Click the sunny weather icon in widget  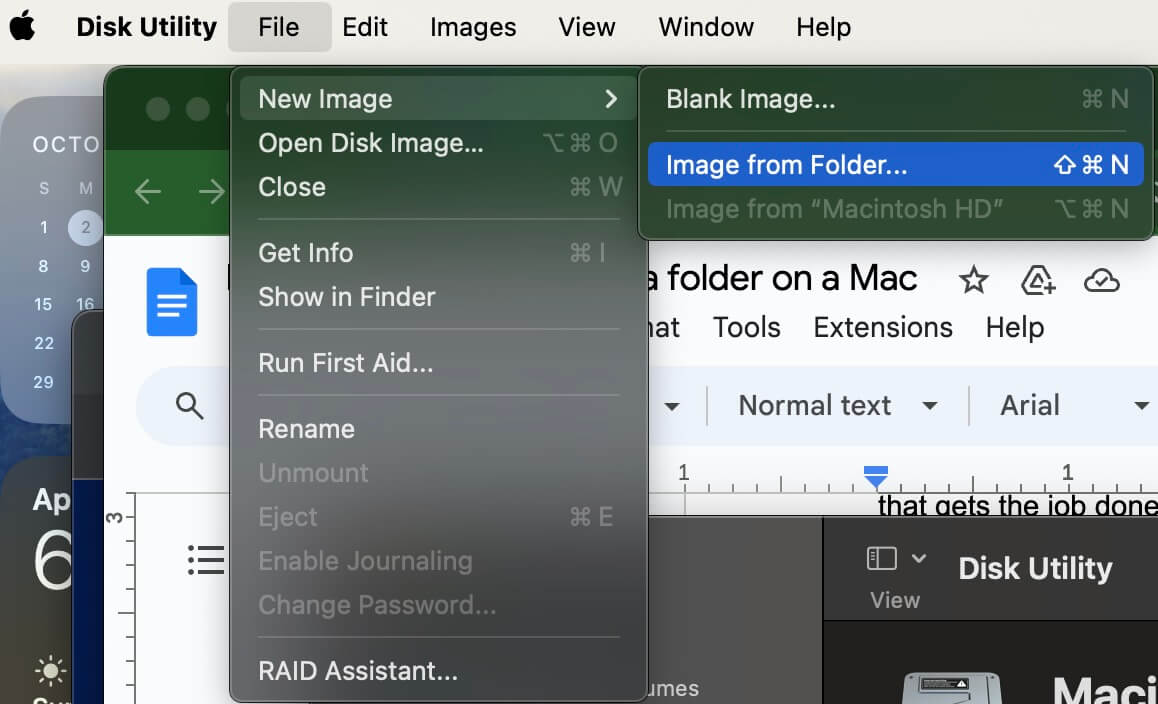click(x=50, y=671)
